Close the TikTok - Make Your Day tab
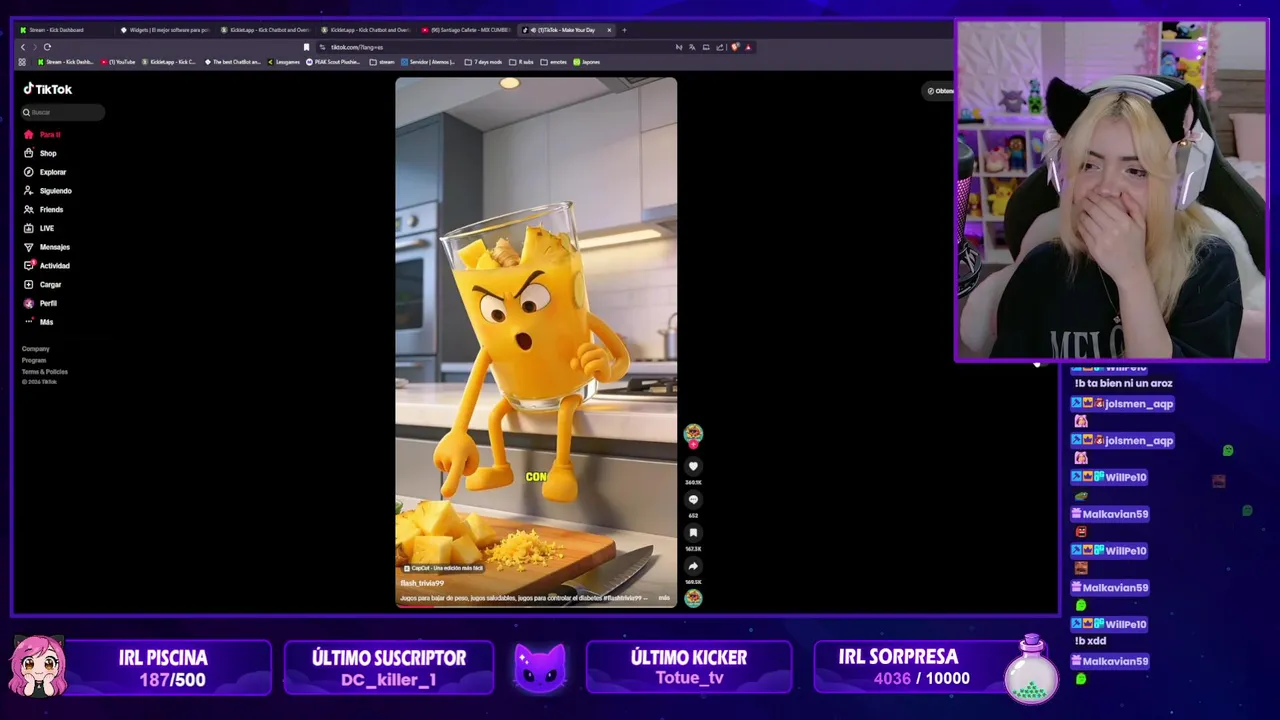The image size is (1280, 720). pos(609,30)
